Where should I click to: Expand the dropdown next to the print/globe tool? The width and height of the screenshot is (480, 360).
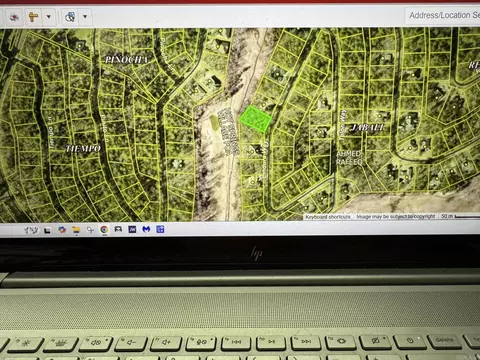coord(85,17)
